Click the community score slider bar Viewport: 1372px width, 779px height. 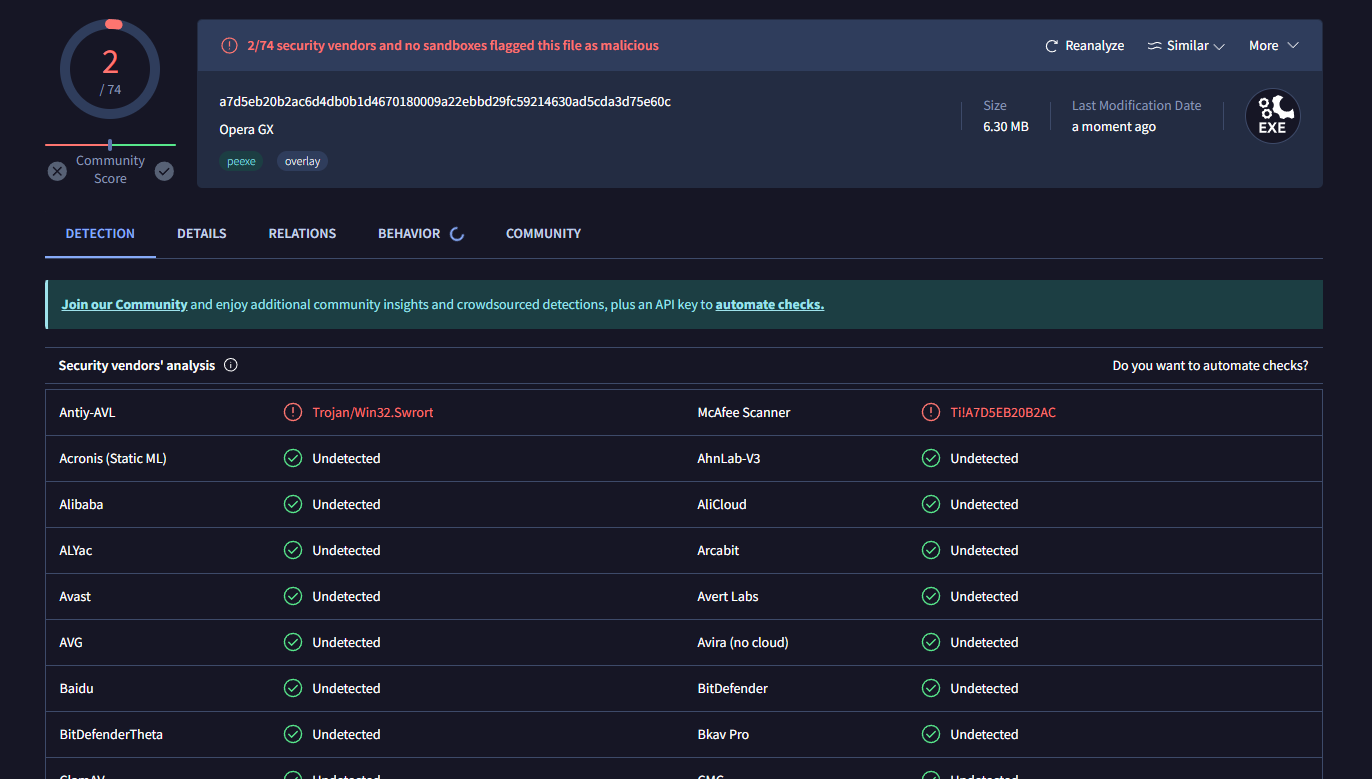[x=110, y=145]
